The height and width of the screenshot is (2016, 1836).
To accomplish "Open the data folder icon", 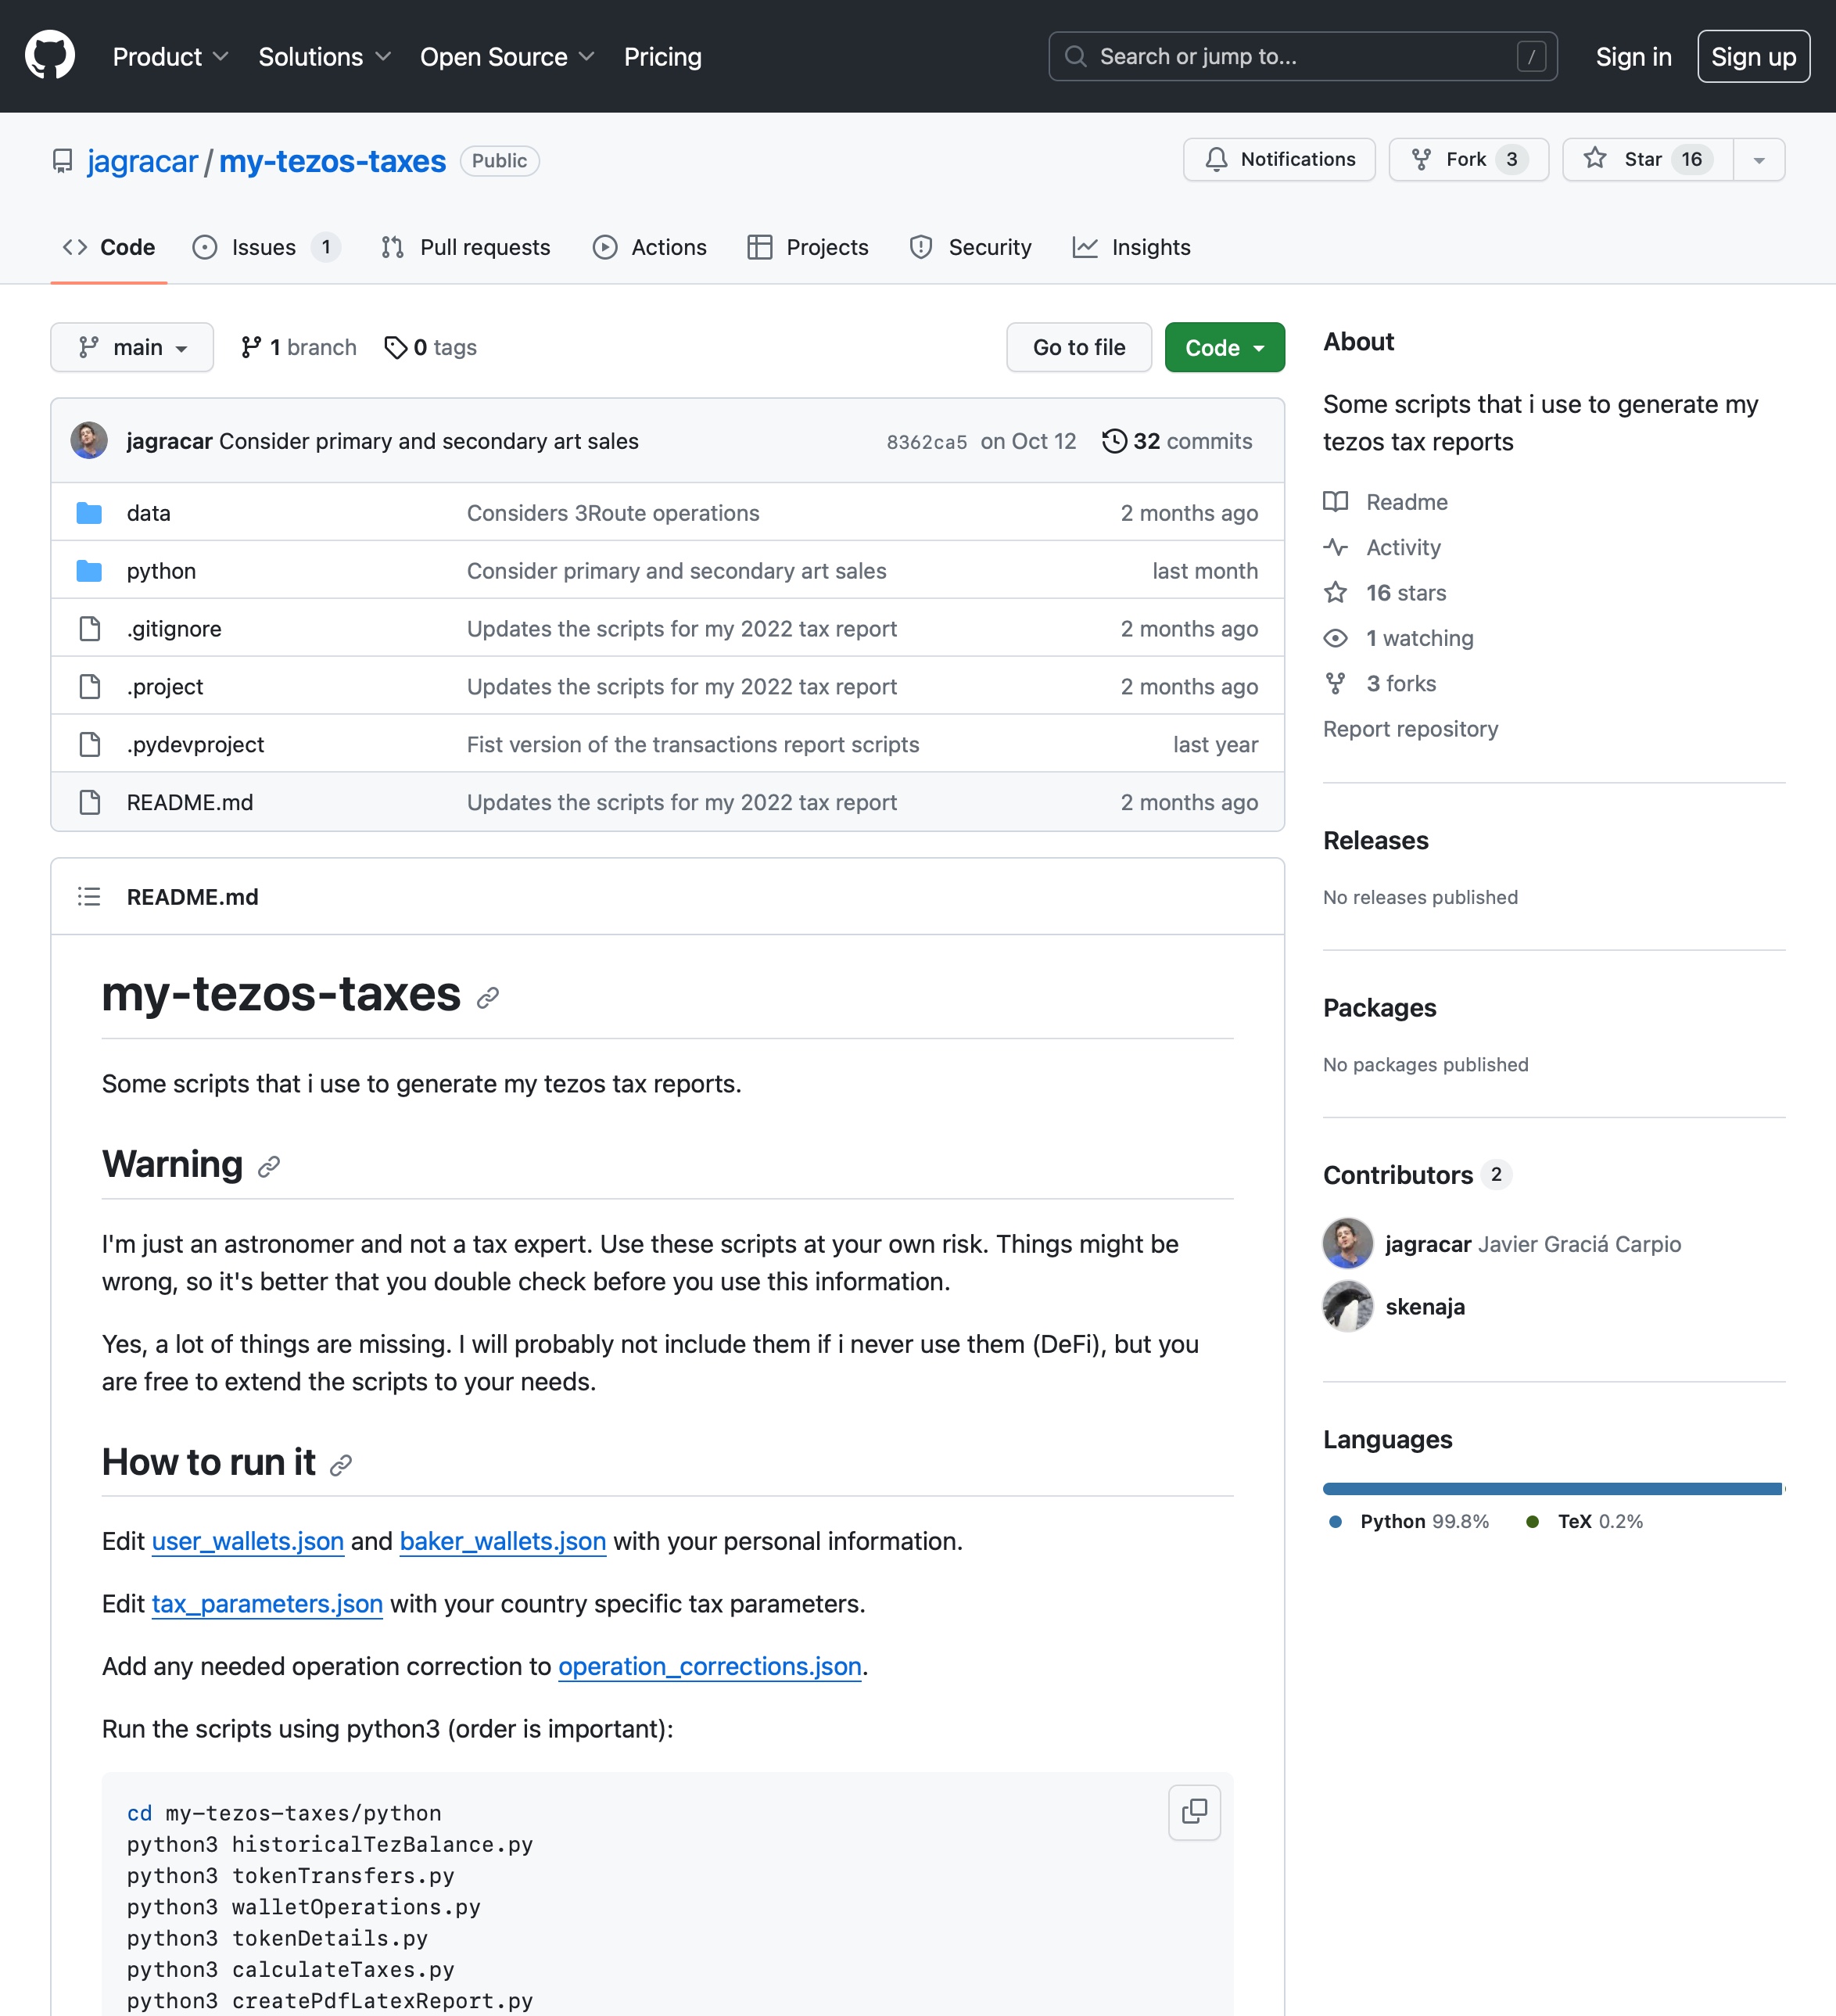I will coord(89,513).
